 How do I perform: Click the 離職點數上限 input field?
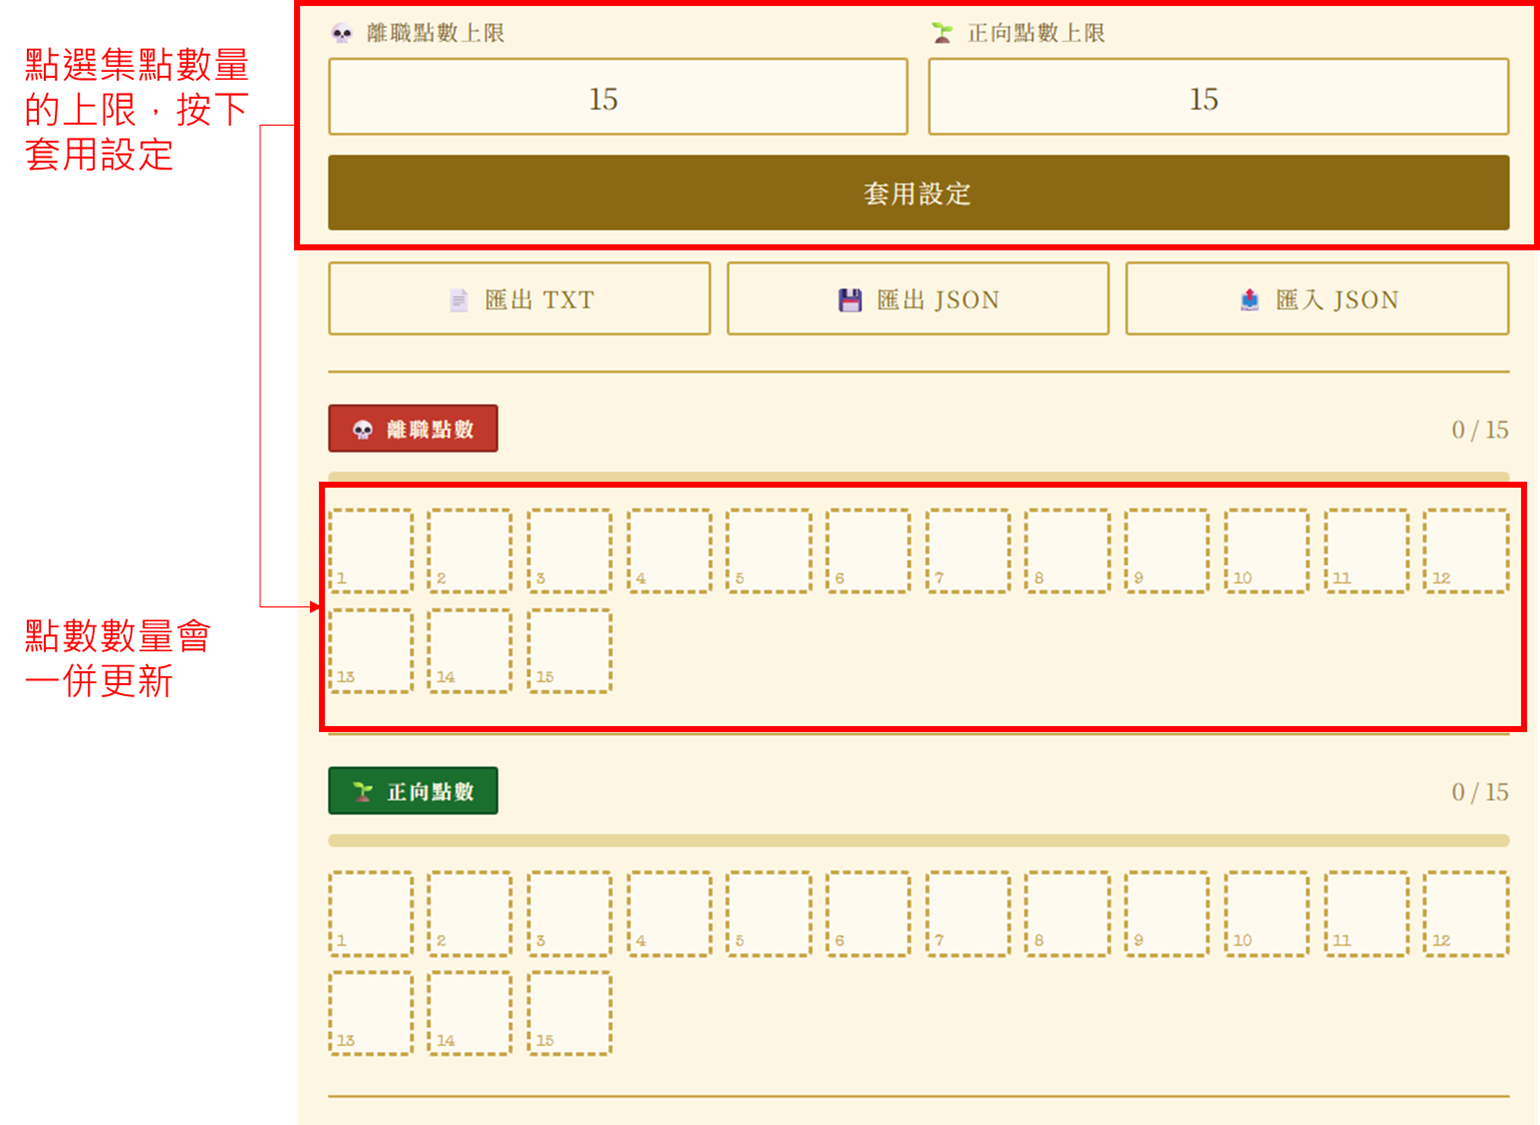click(618, 97)
